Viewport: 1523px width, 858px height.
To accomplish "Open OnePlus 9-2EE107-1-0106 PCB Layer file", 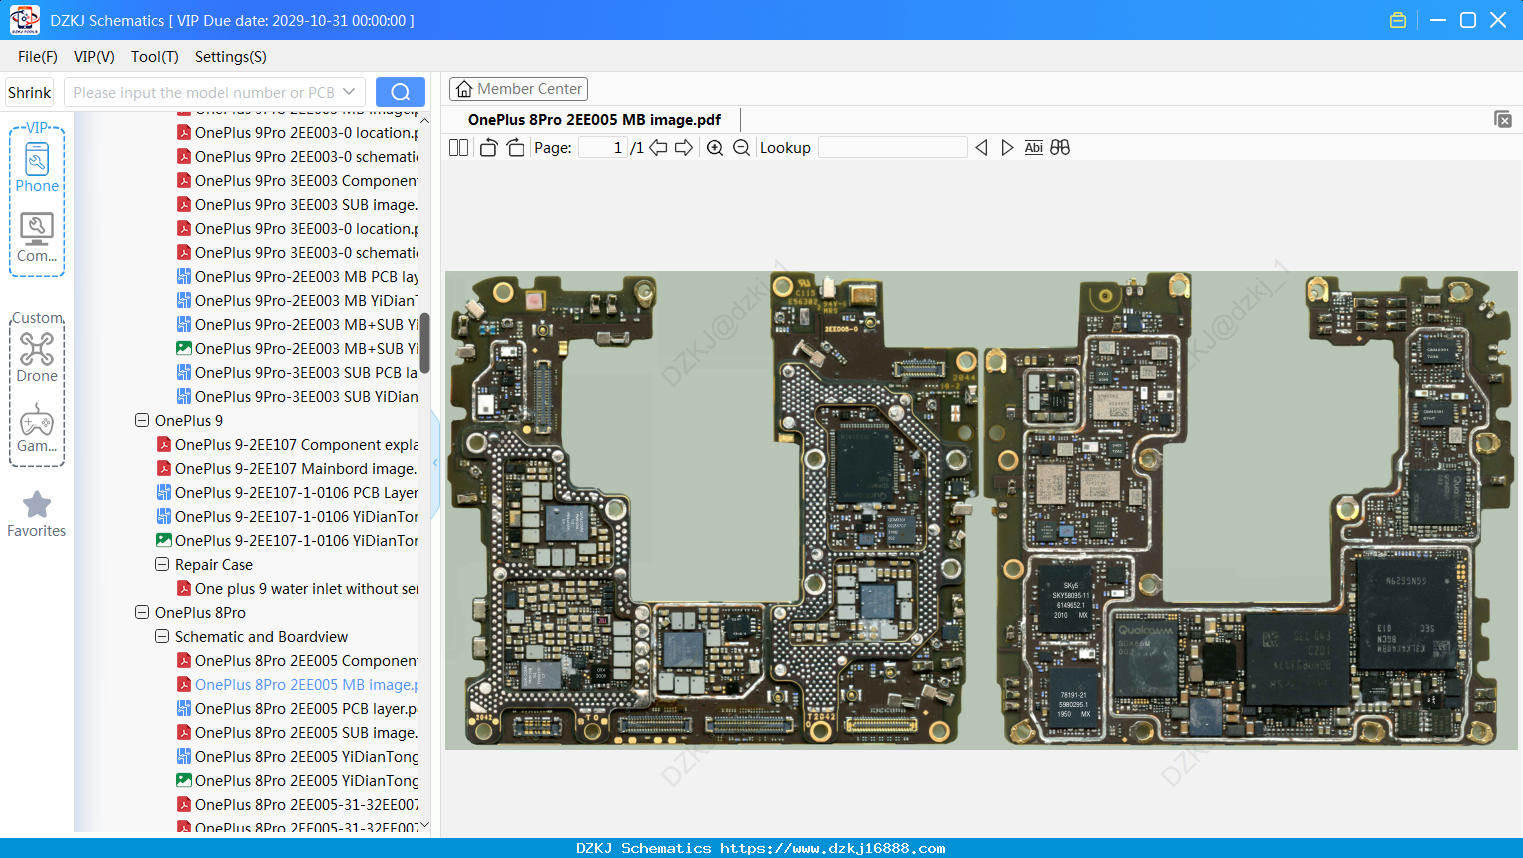I will 287,492.
